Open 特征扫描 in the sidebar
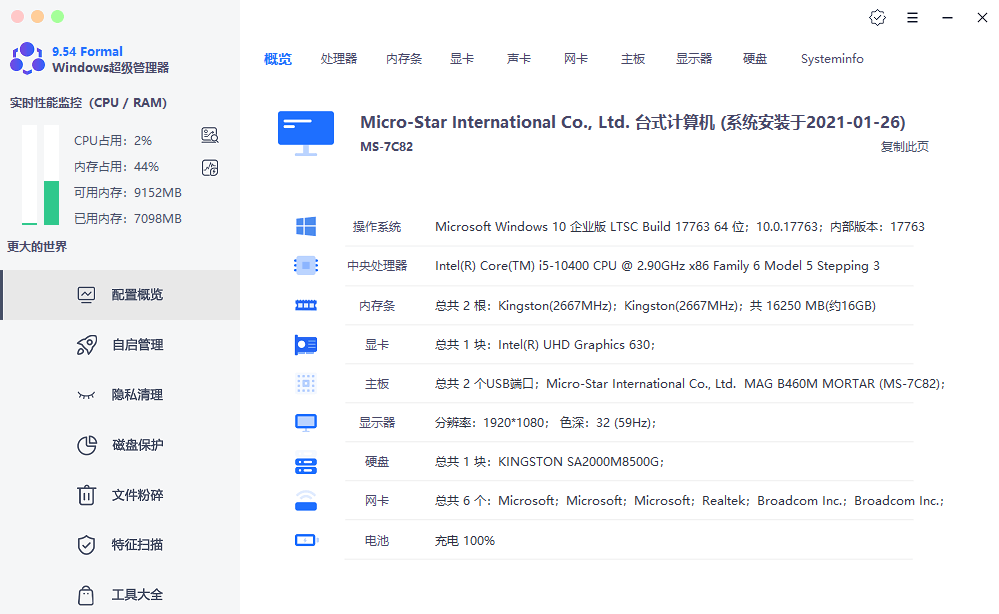 [x=120, y=545]
